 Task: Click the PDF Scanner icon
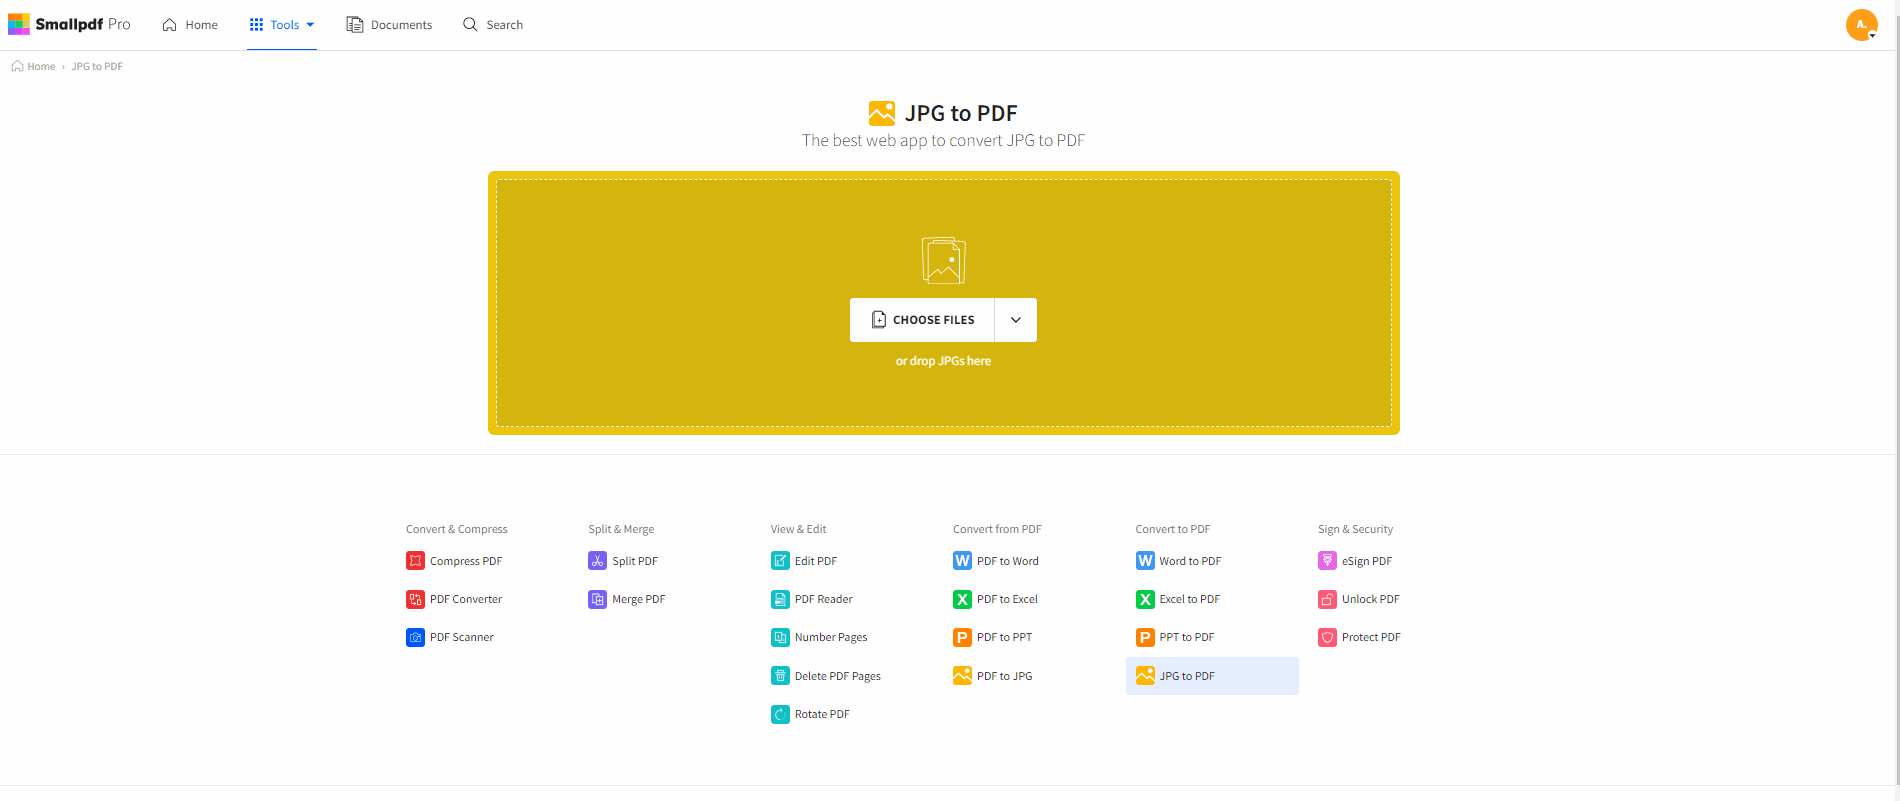tap(415, 637)
